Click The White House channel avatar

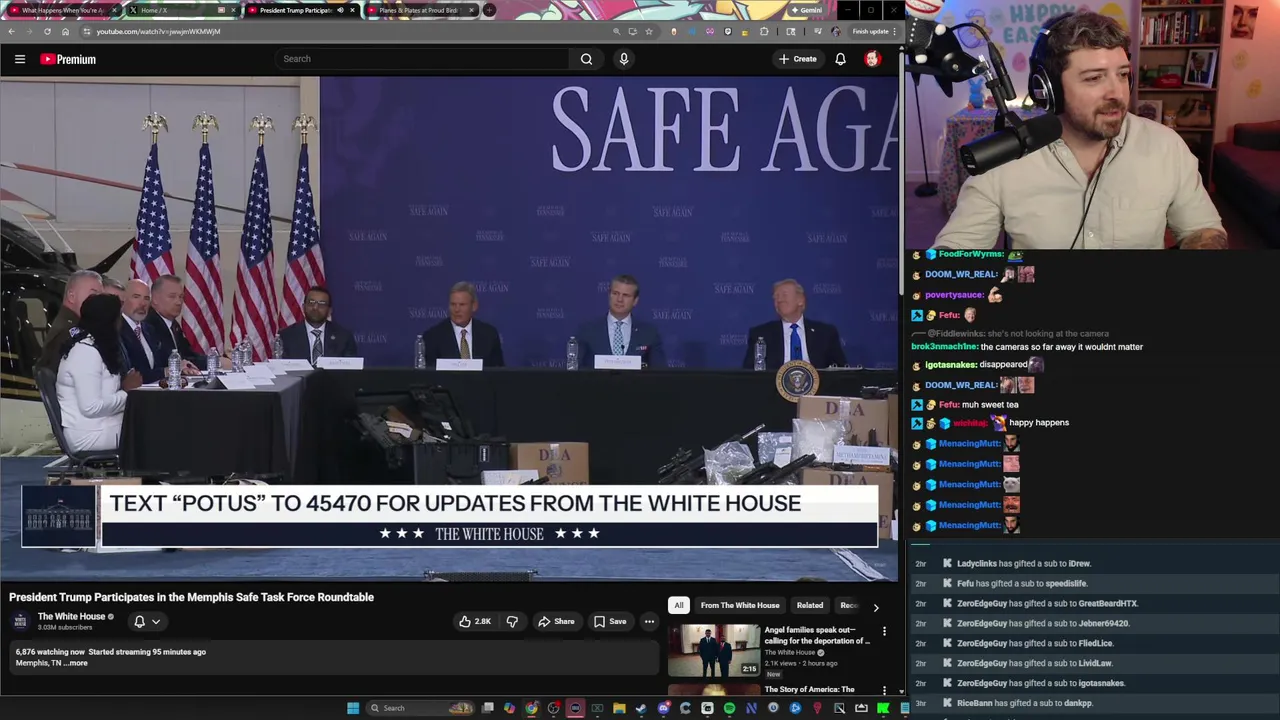coord(20,621)
